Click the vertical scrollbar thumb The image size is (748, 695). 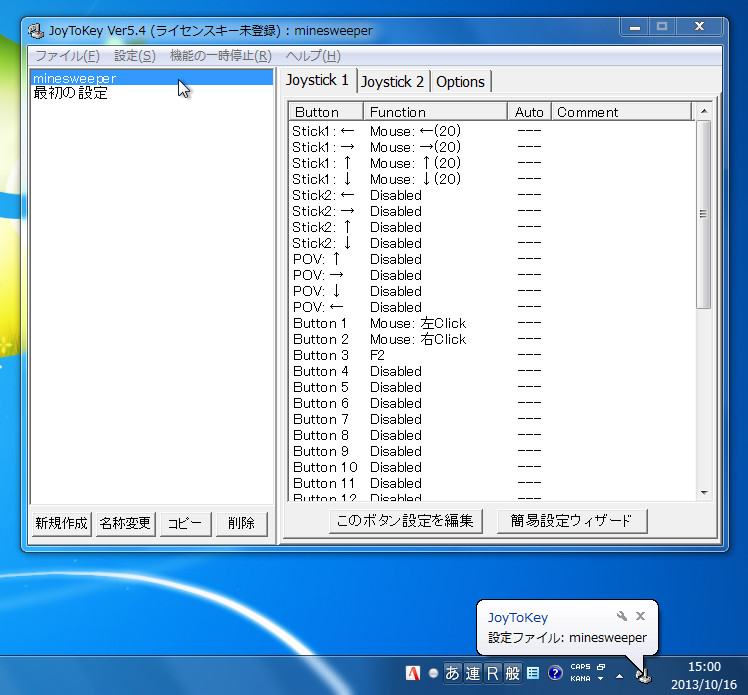coord(703,214)
